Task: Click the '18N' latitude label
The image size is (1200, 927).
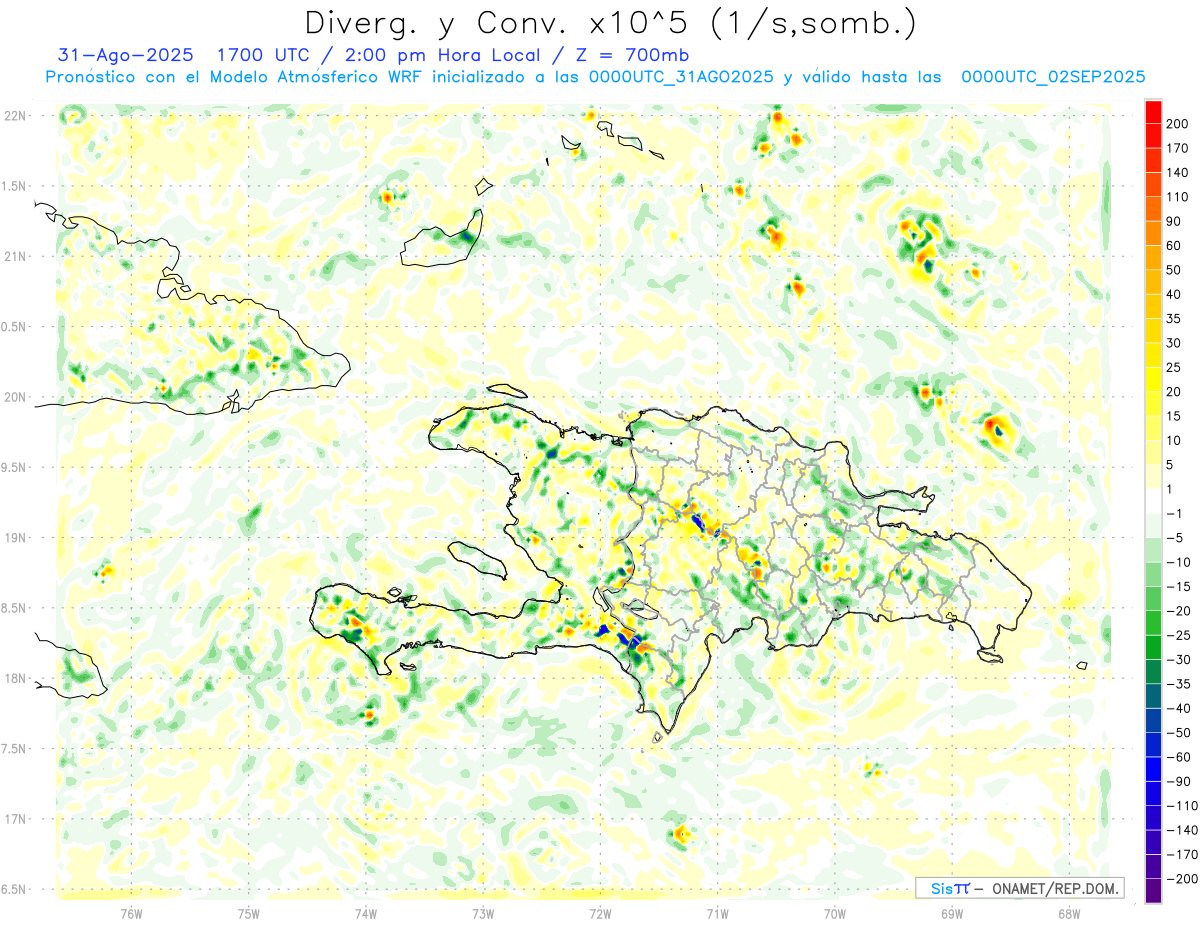Action: (16, 679)
